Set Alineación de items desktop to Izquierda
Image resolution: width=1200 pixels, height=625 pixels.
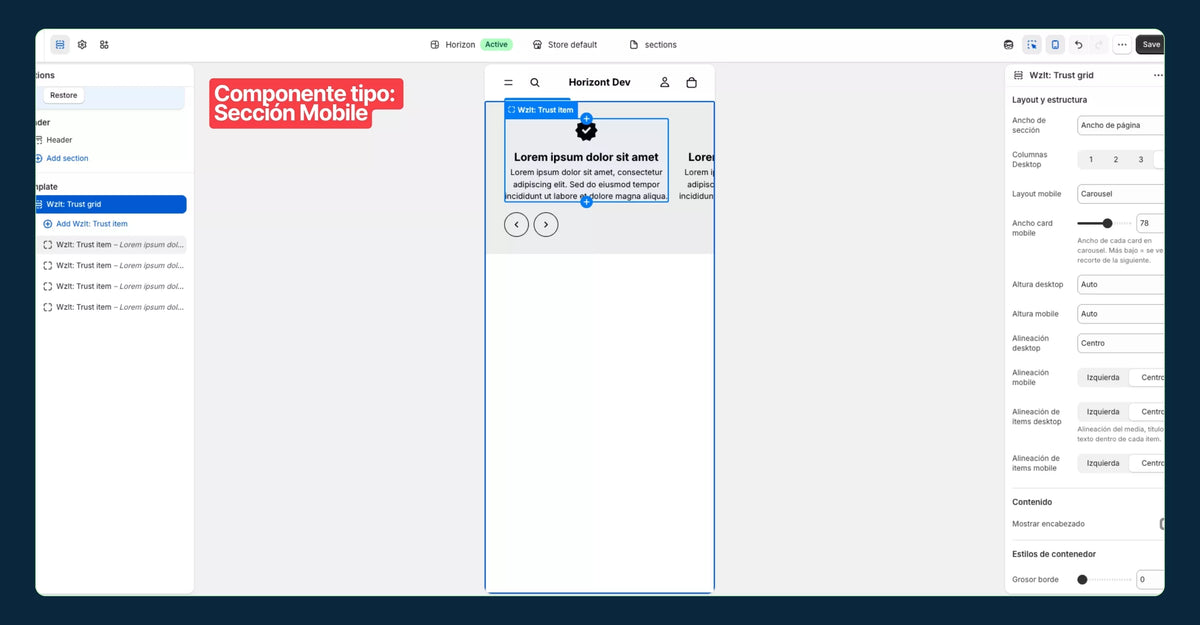pos(1103,412)
